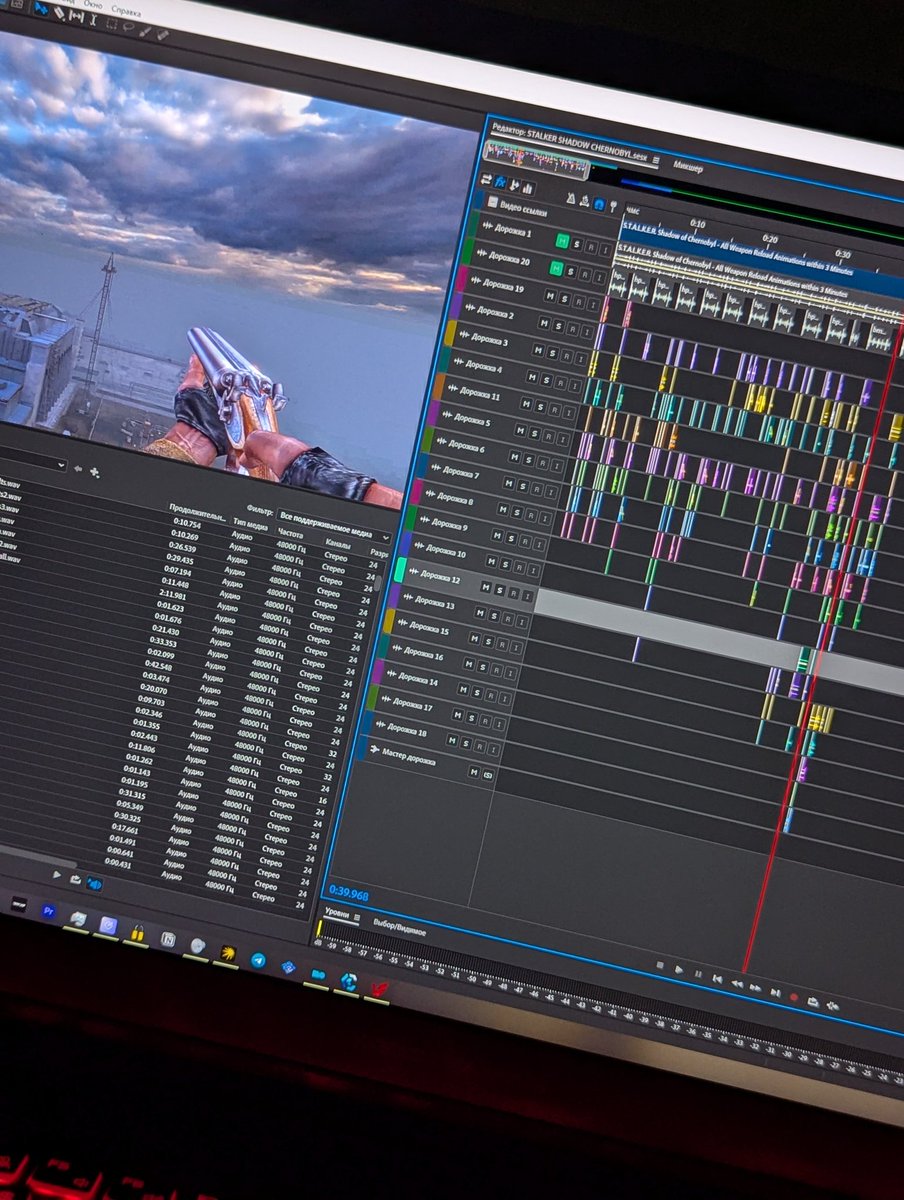Arm Дорожка 20 for recording (R)
904x1200 pixels.
pyautogui.click(x=584, y=275)
